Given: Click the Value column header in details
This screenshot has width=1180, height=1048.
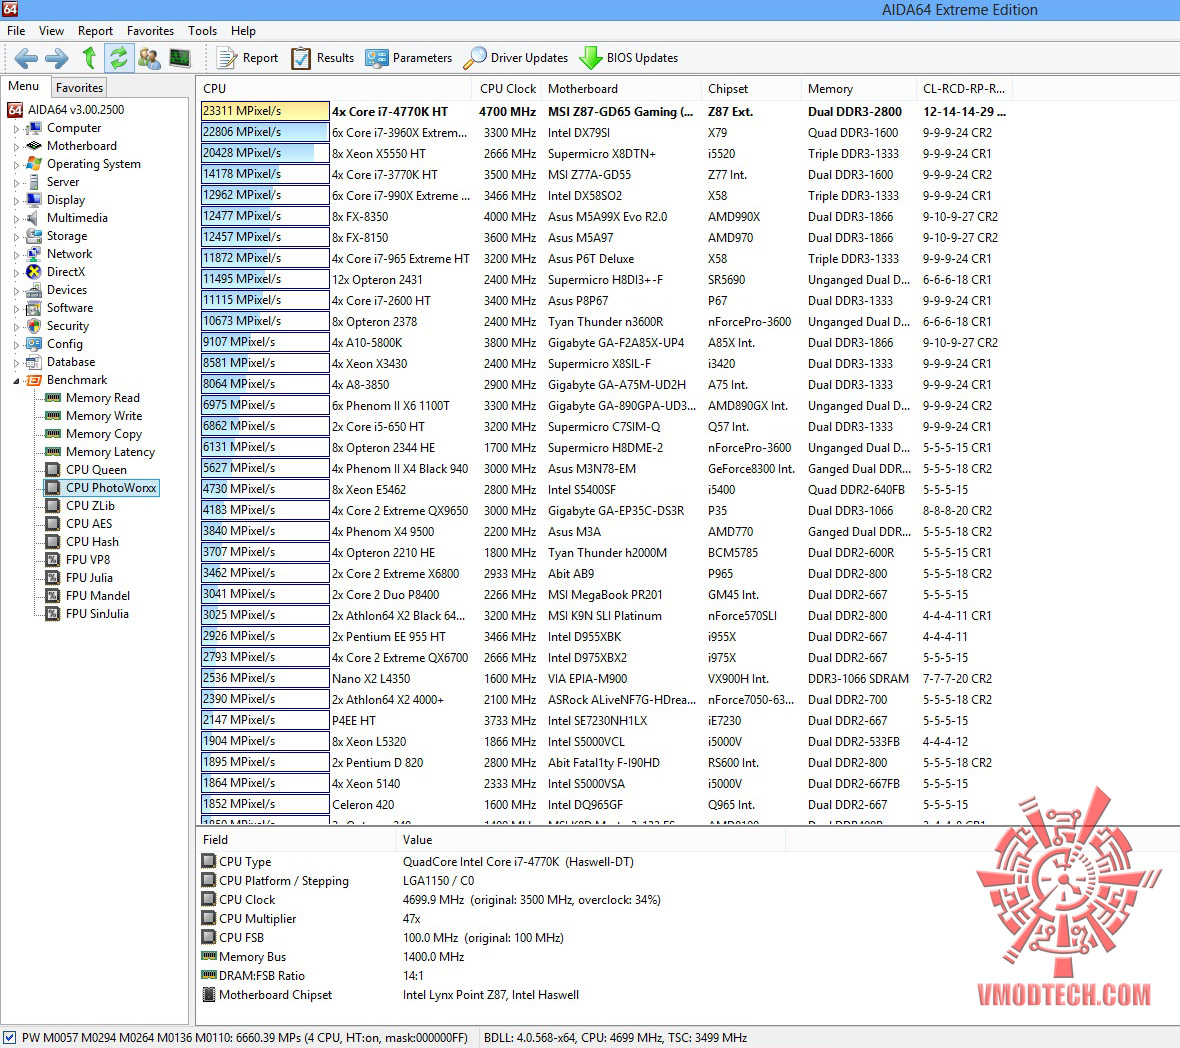Looking at the screenshot, I should click(590, 840).
